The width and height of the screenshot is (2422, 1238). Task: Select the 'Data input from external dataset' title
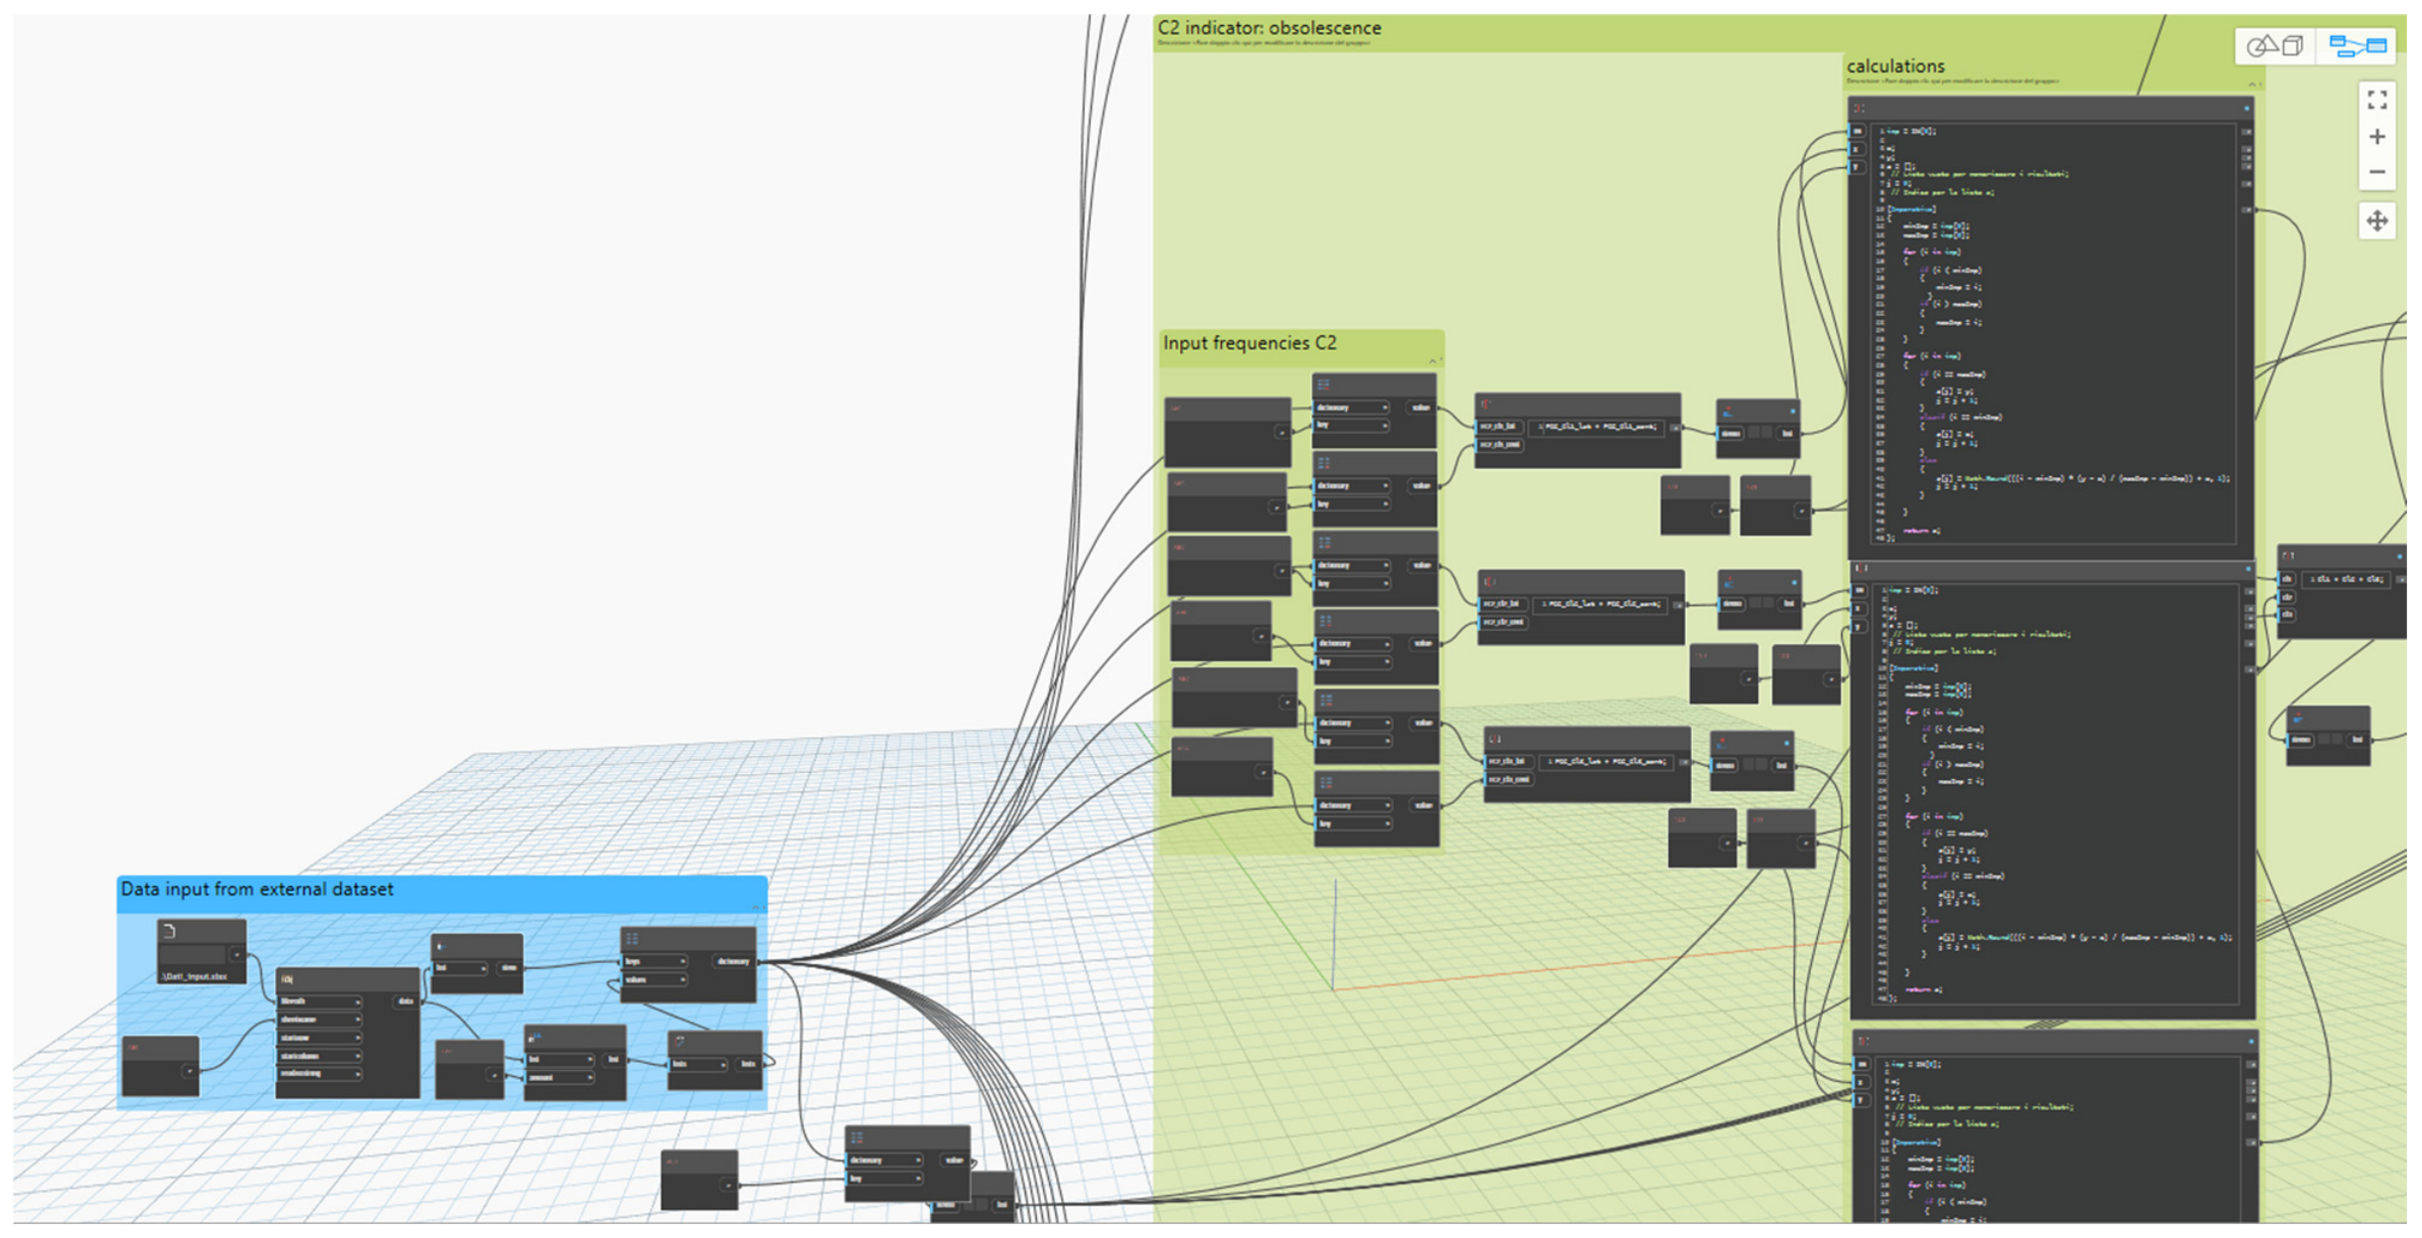pyautogui.click(x=257, y=889)
